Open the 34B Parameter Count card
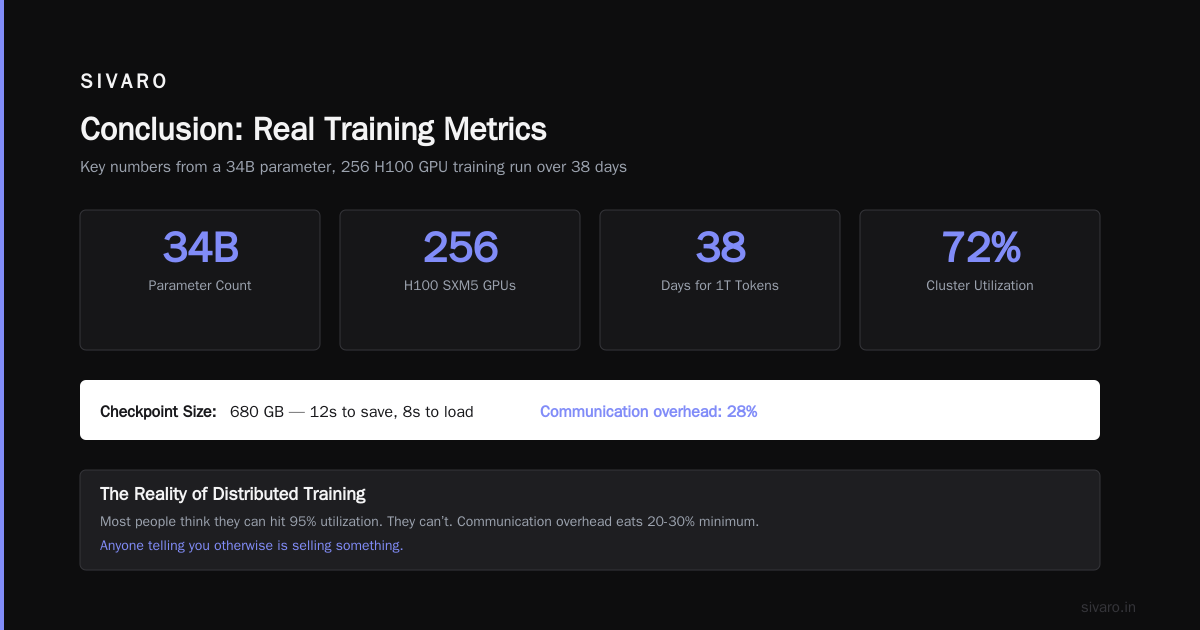Screen dimensions: 1200x630 click(x=200, y=280)
